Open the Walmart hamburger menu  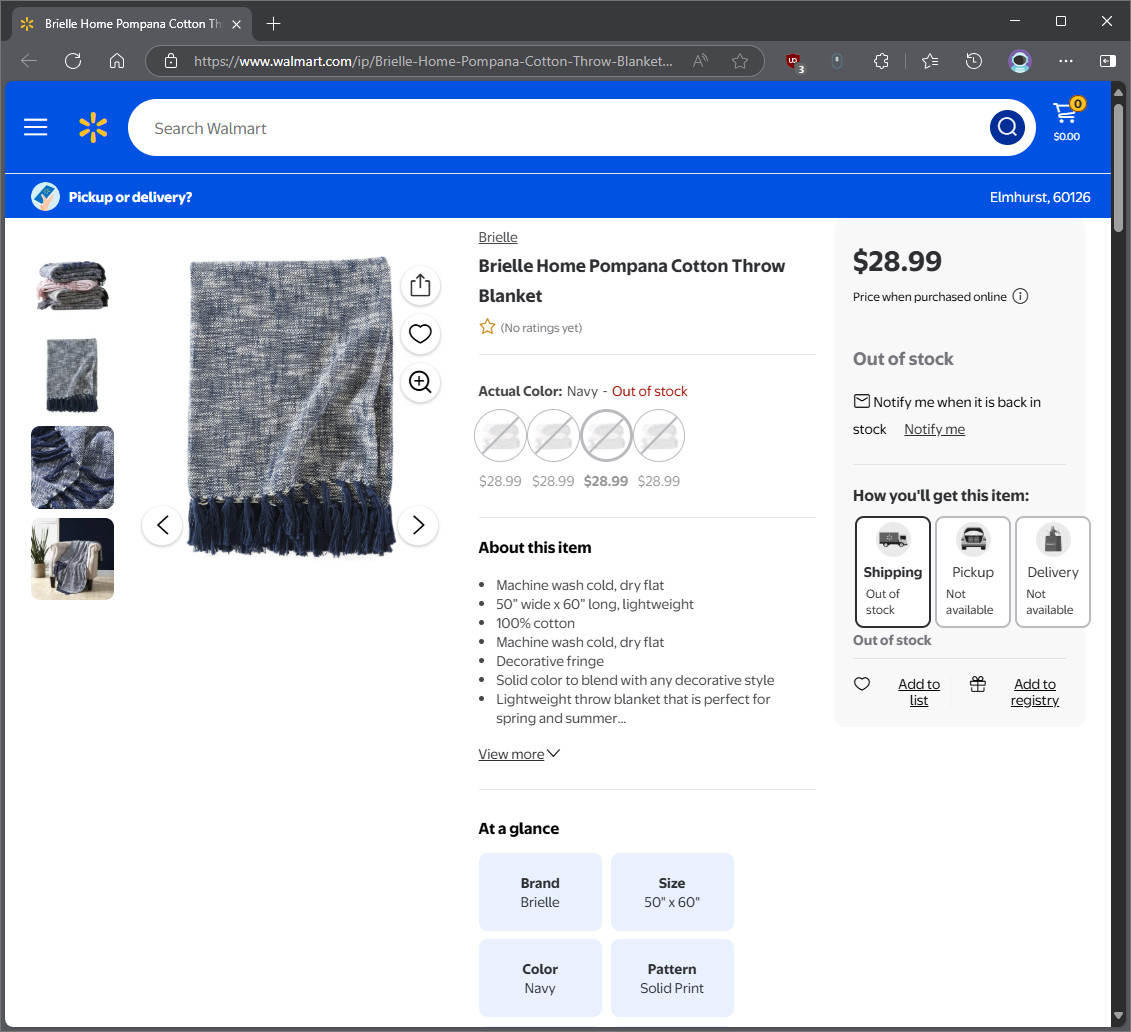click(35, 128)
